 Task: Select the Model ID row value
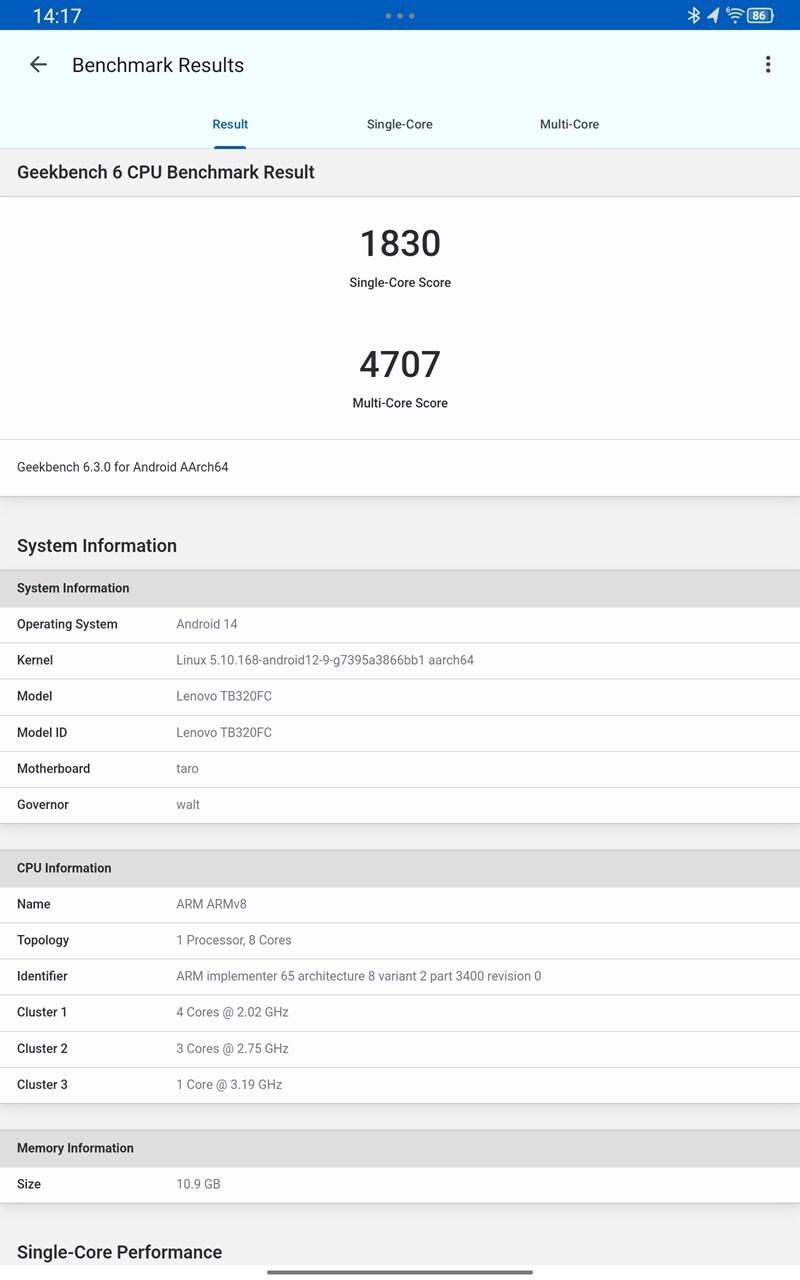point(224,732)
